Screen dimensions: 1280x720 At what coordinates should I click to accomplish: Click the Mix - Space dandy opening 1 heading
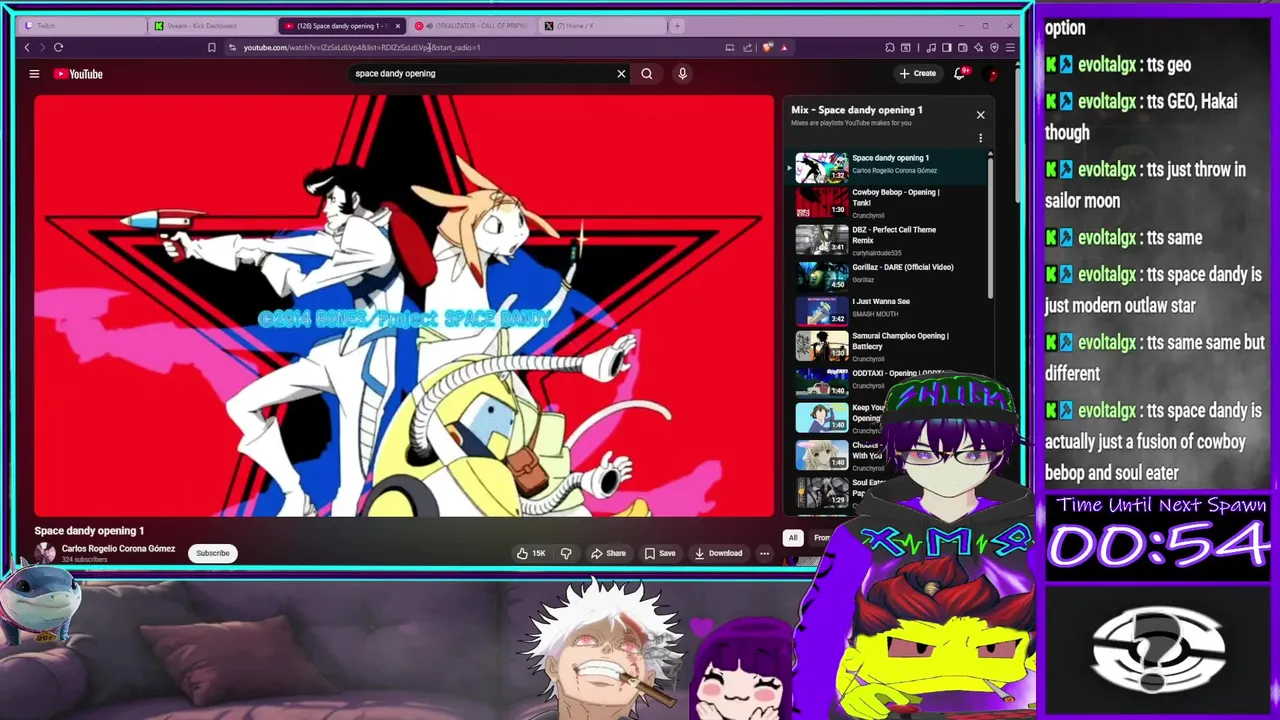857,110
